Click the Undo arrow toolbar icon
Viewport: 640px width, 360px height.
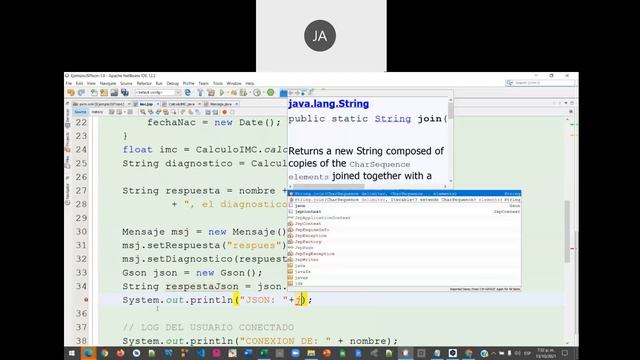(x=71, y=93)
